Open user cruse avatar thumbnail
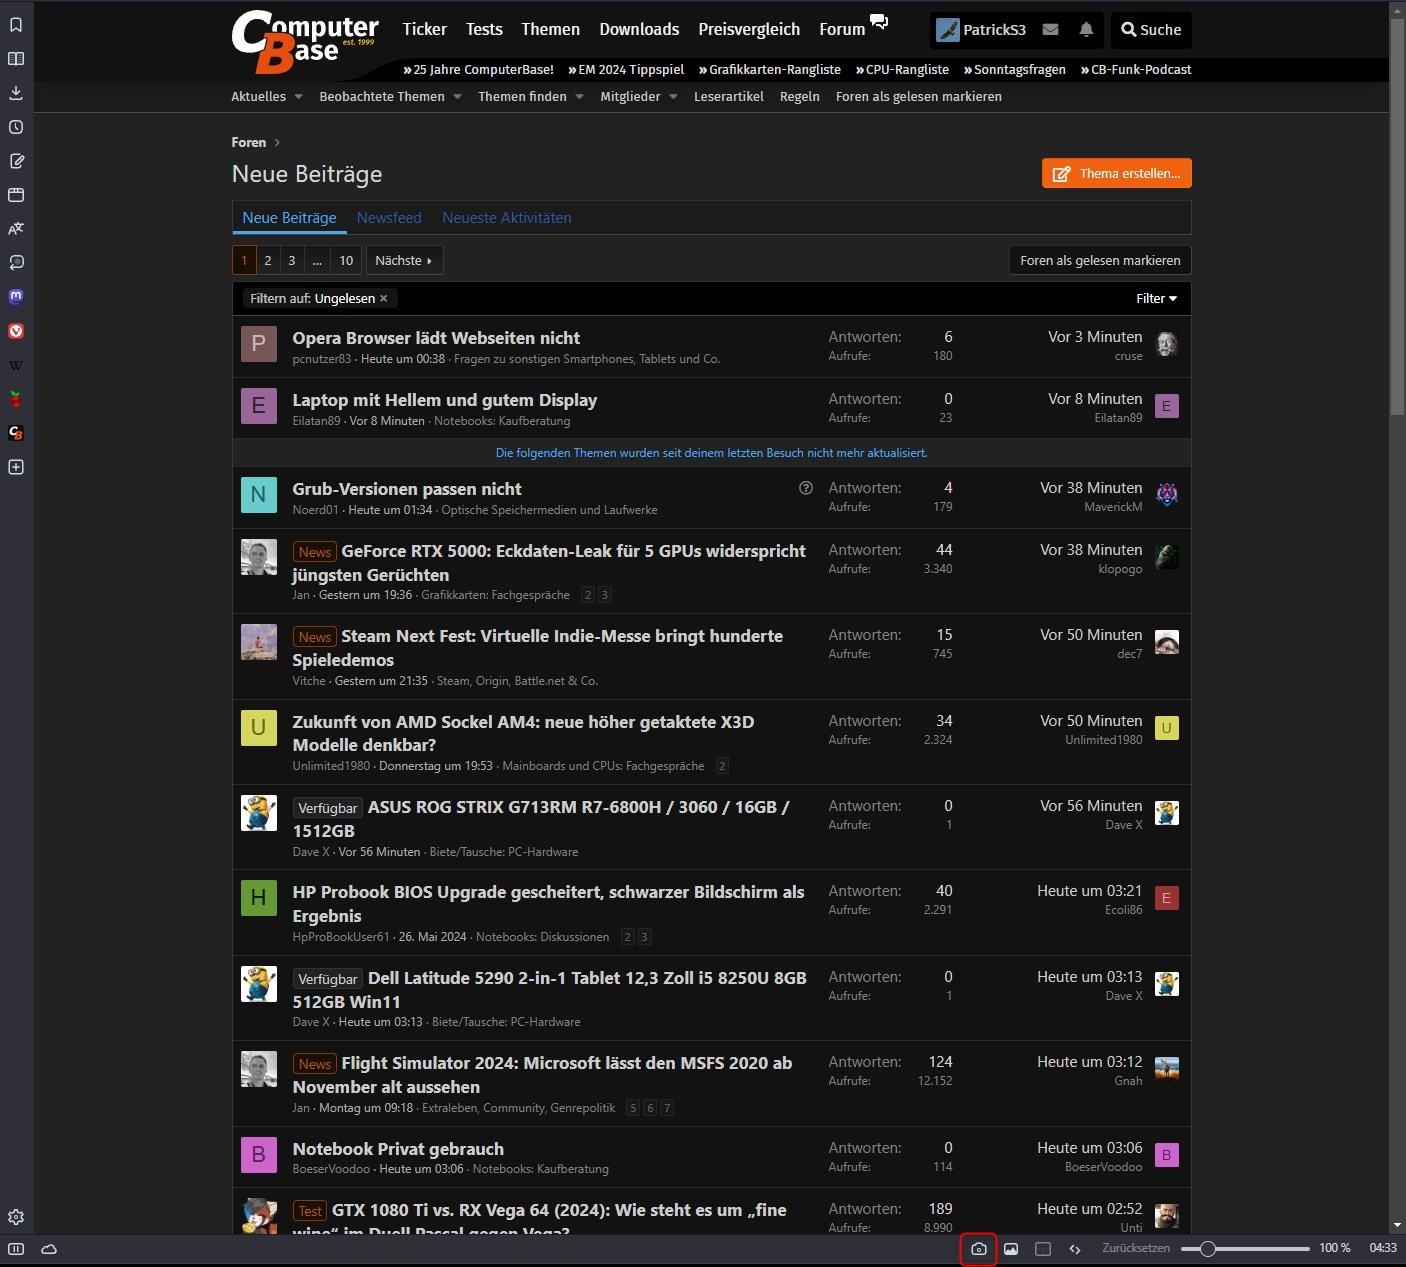 point(1166,344)
